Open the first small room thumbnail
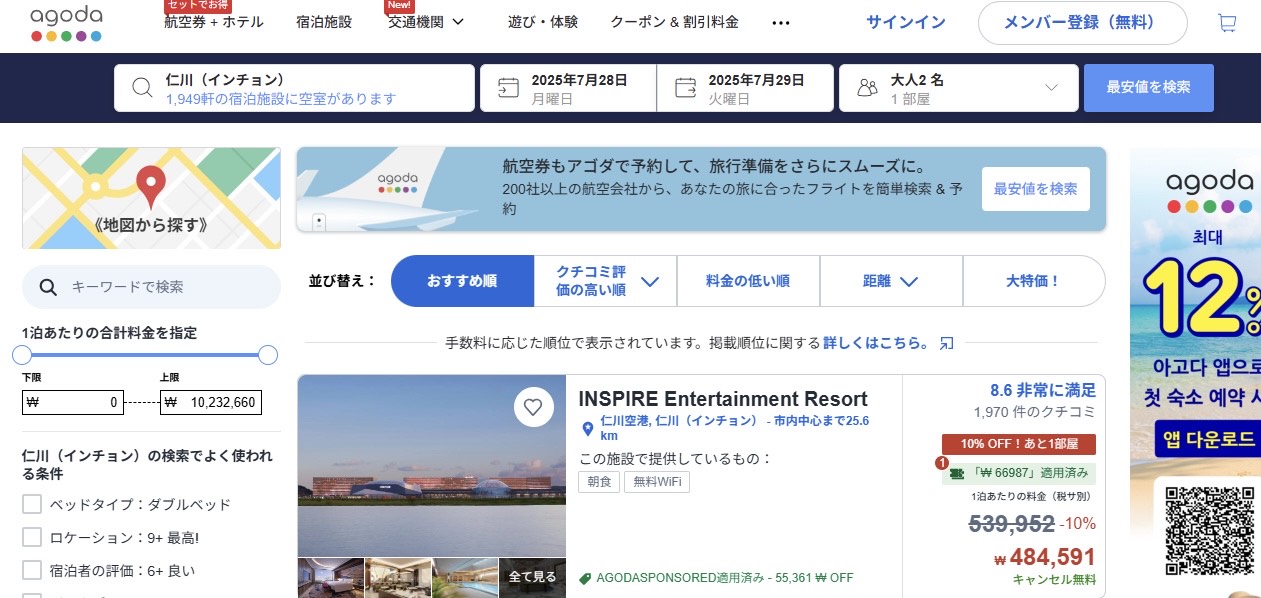Screen dimensions: 1261x598 330,578
